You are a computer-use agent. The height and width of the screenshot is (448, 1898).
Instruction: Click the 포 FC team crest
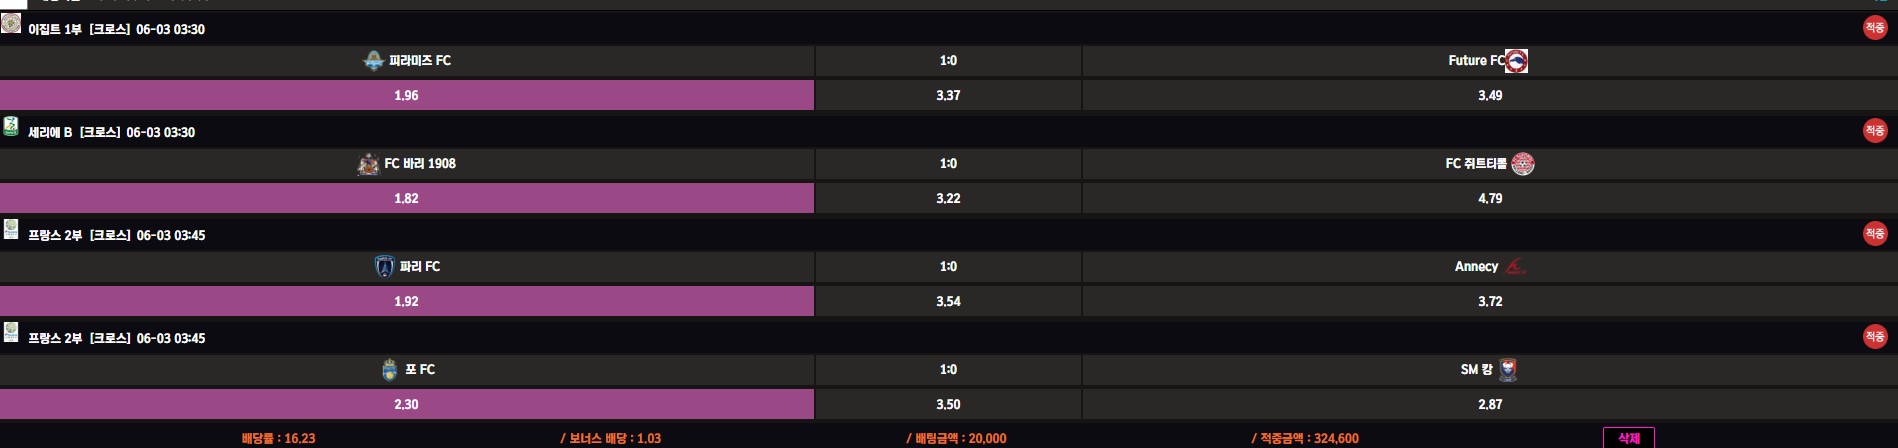[x=389, y=370]
